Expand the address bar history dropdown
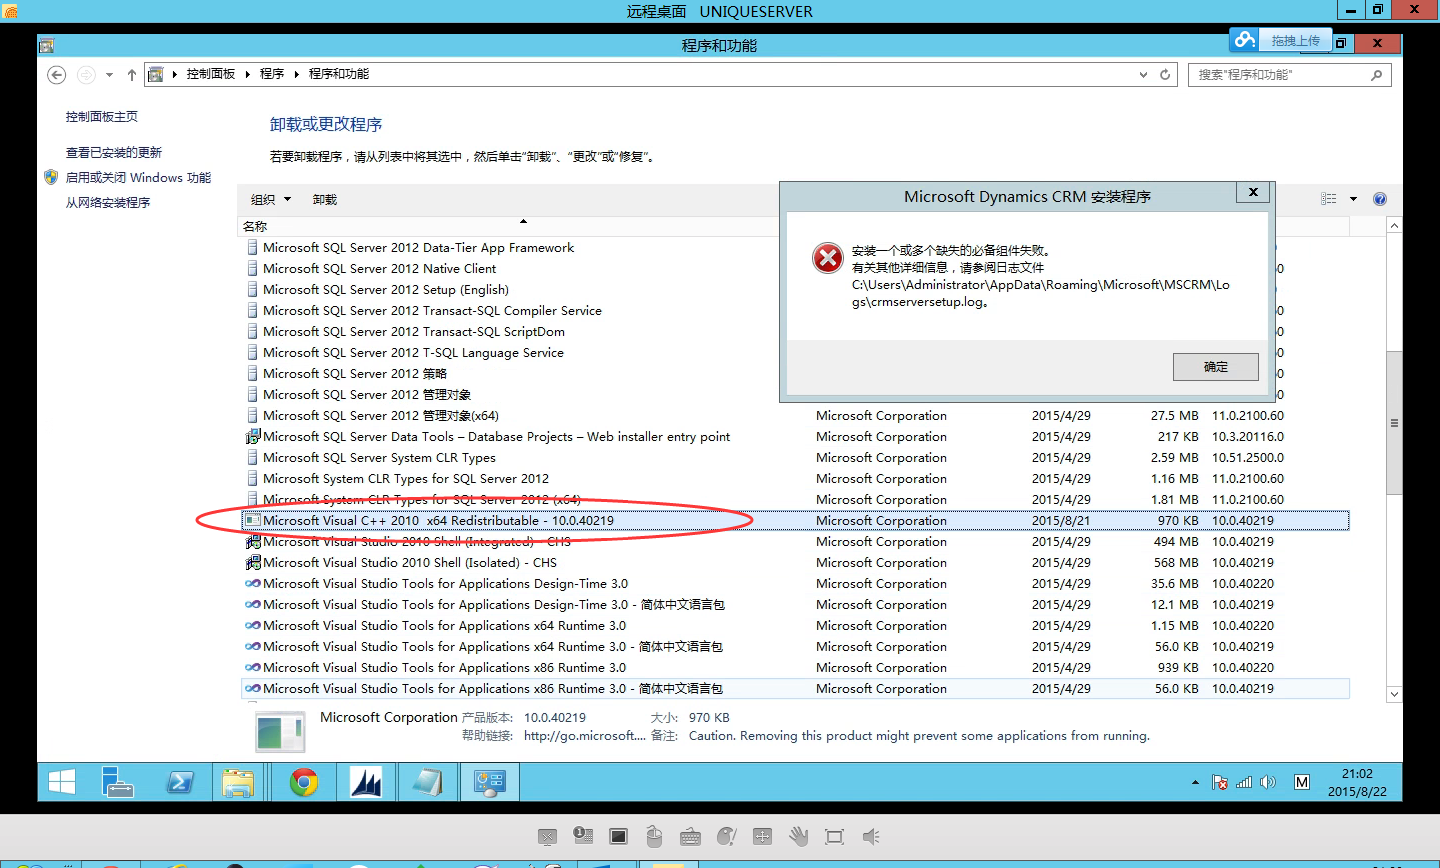Viewport: 1440px width, 868px height. coord(1143,74)
